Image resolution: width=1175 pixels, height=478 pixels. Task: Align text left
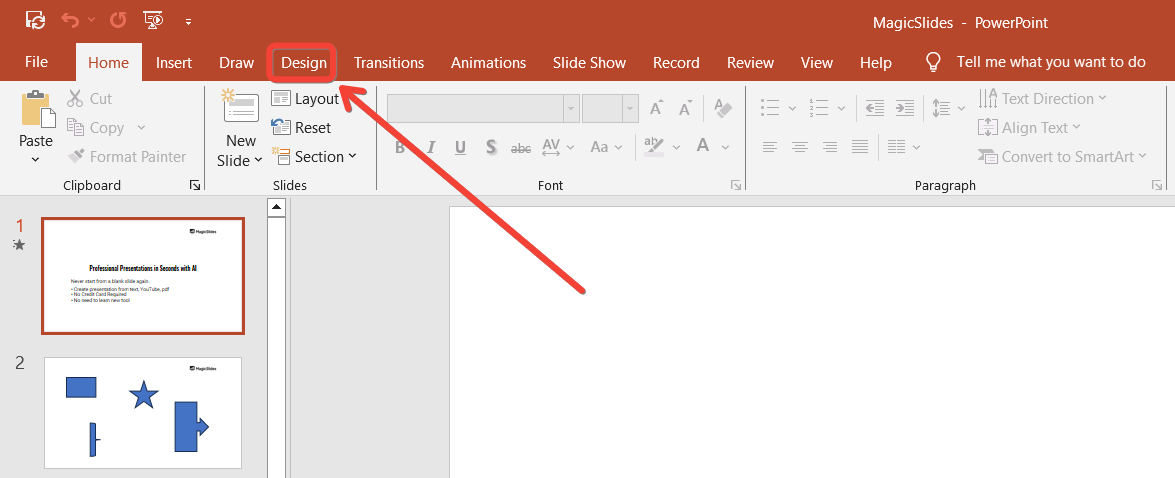tap(770, 147)
